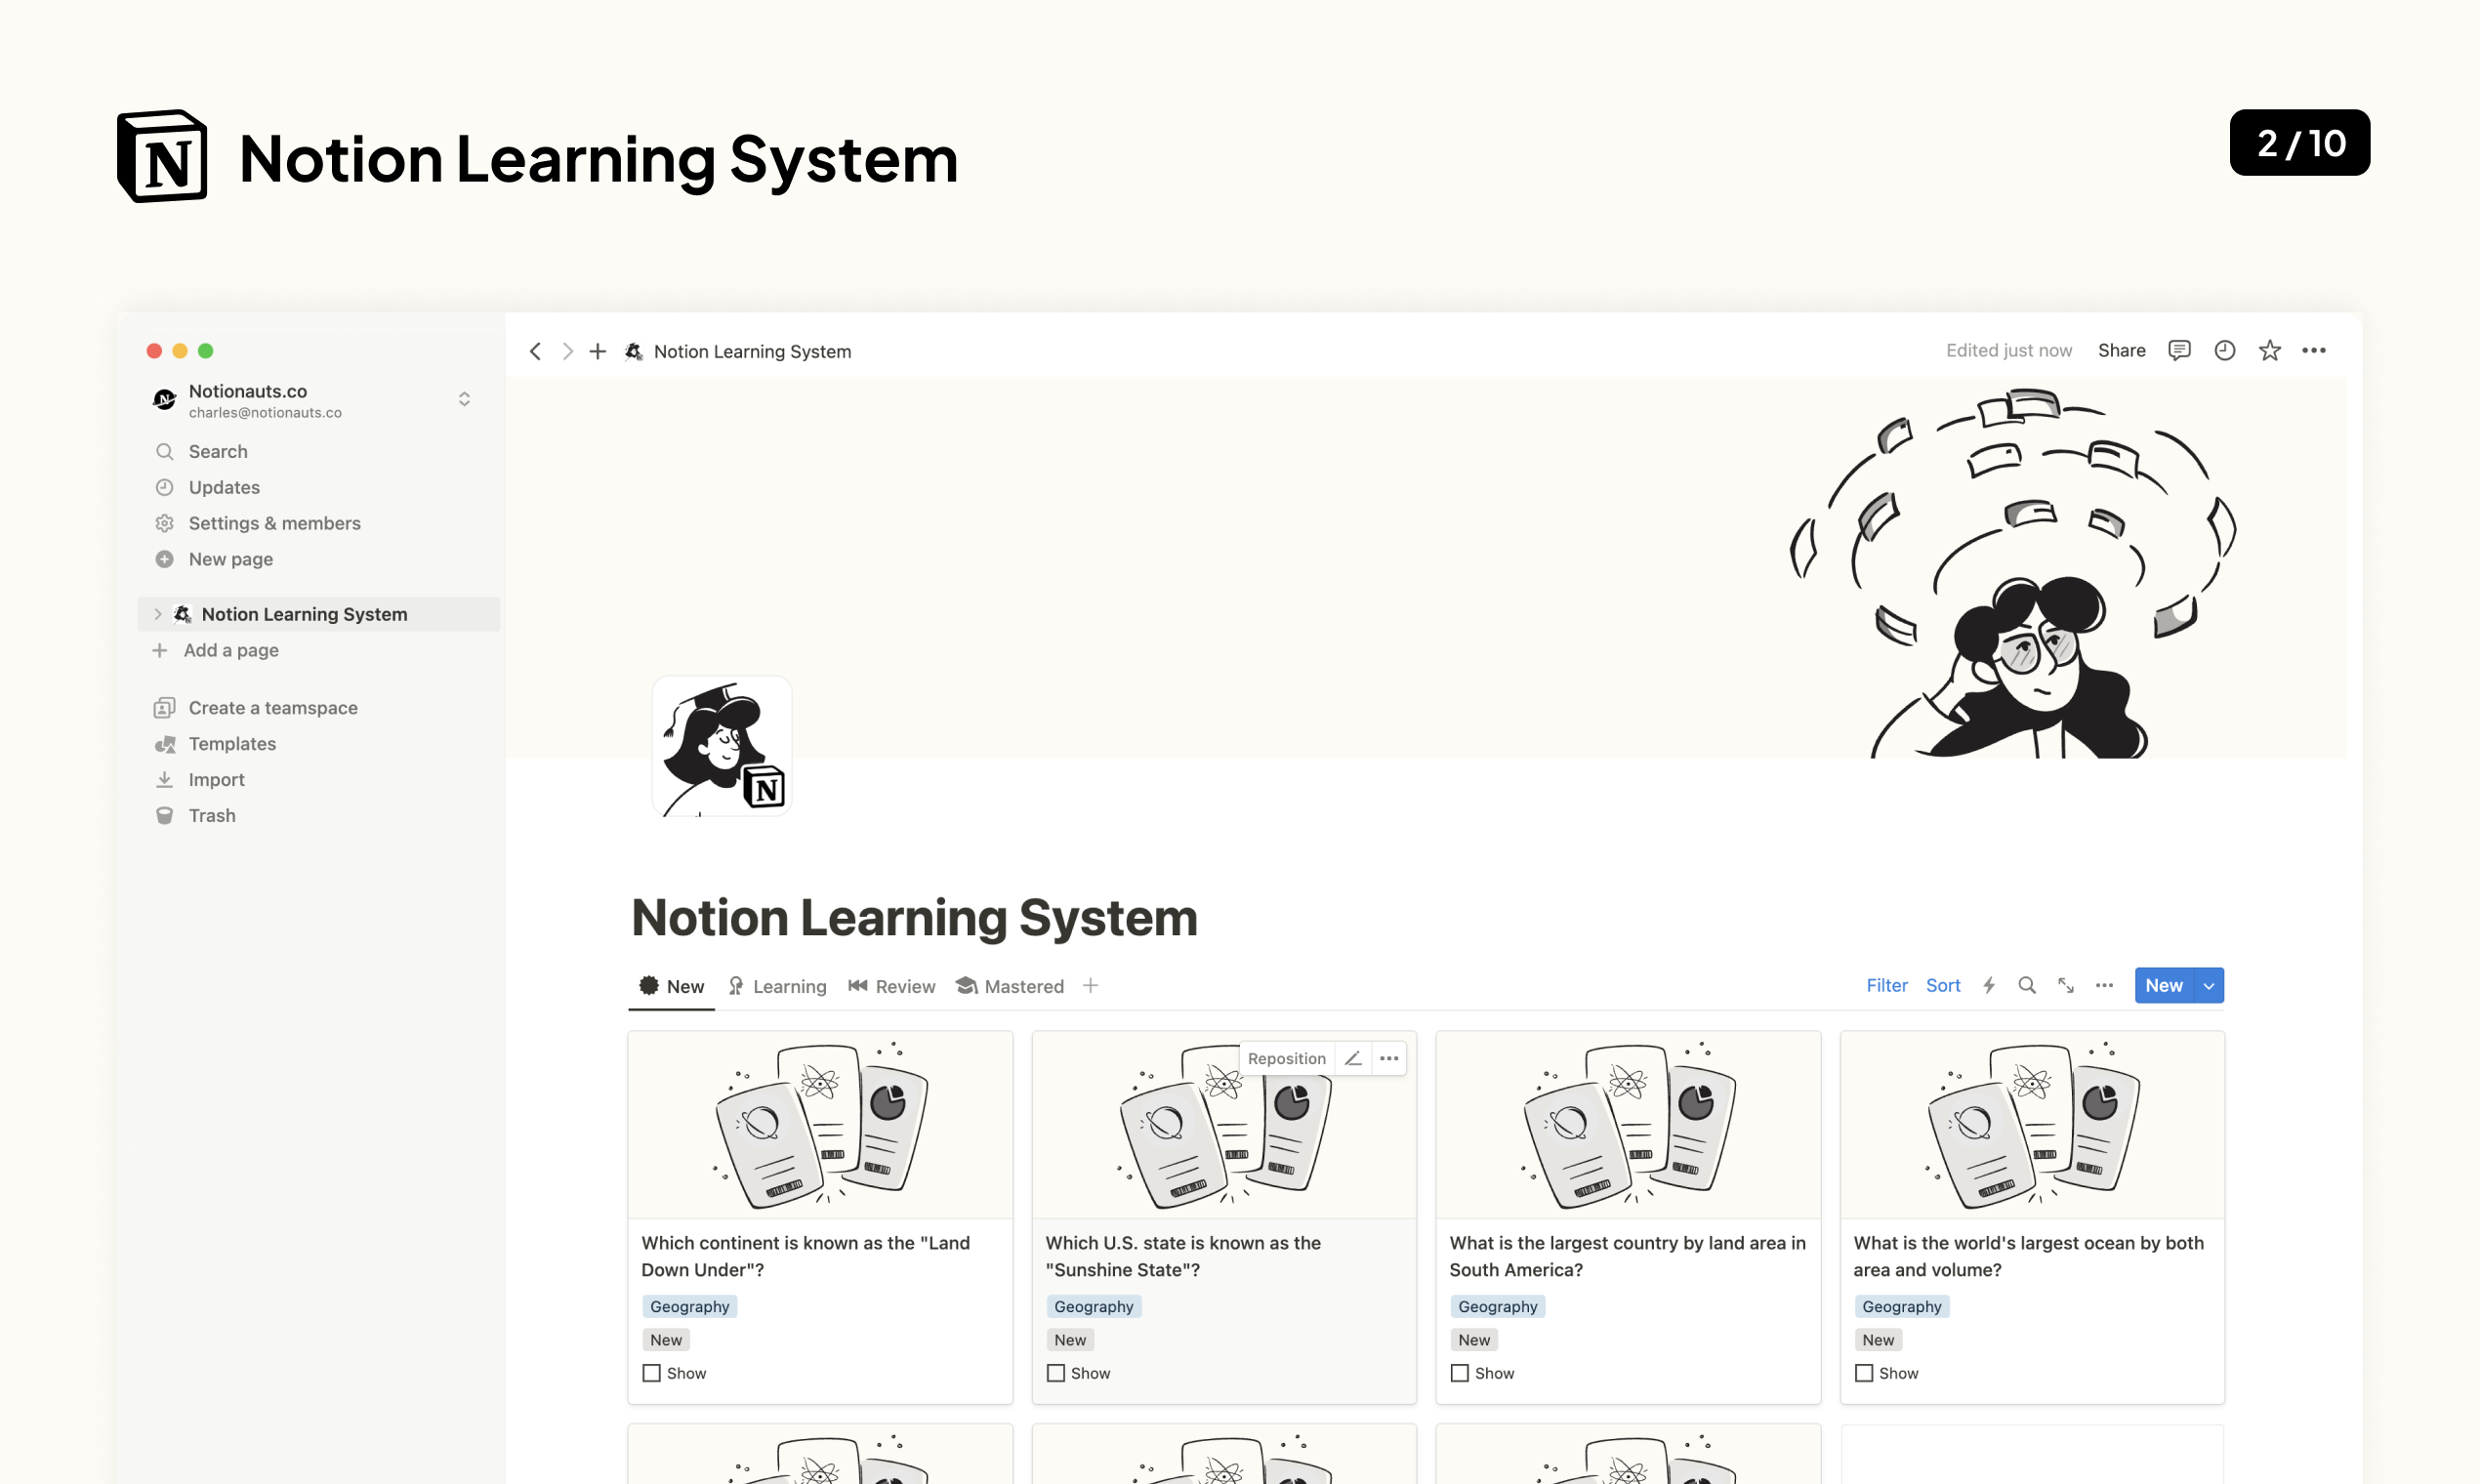Image resolution: width=2480 pixels, height=1484 pixels.
Task: Click New status tag on Sunshine State card
Action: click(1070, 1339)
